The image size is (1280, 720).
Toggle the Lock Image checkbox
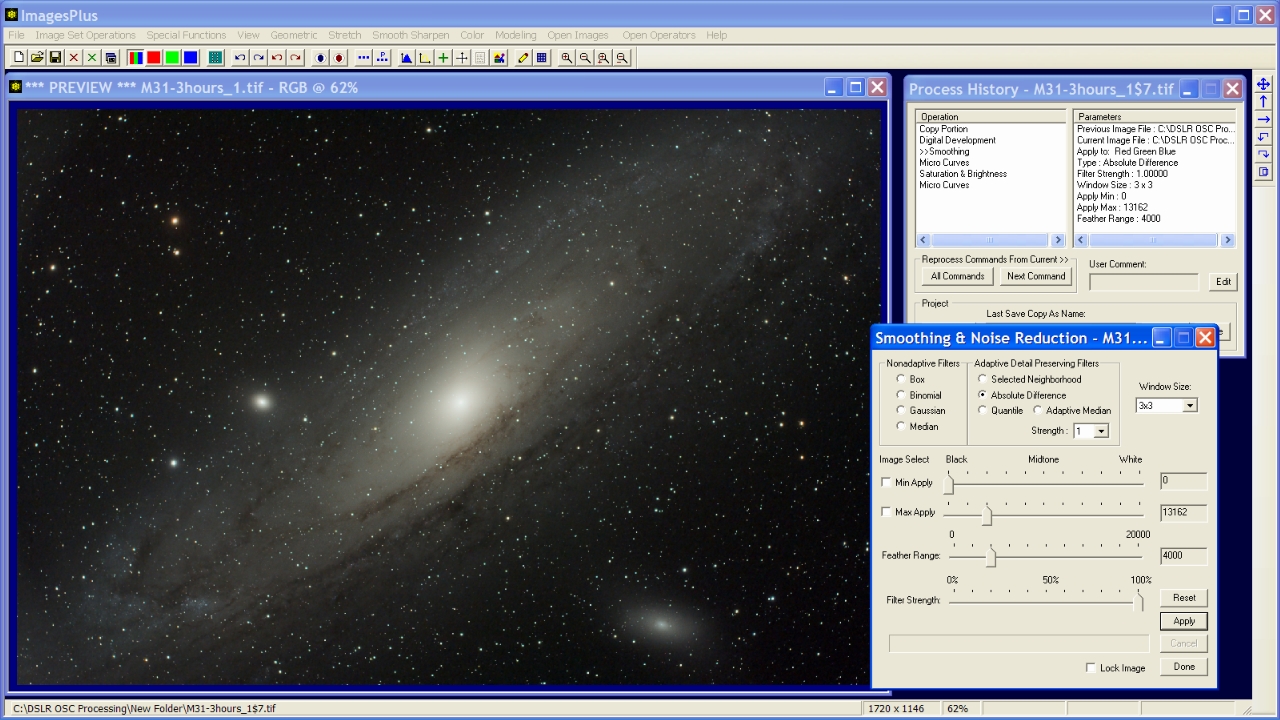click(1091, 668)
